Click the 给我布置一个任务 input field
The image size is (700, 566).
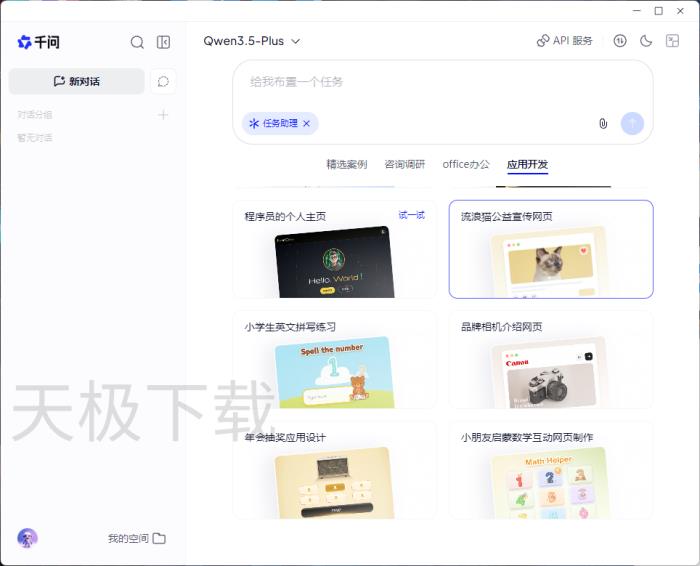point(440,82)
